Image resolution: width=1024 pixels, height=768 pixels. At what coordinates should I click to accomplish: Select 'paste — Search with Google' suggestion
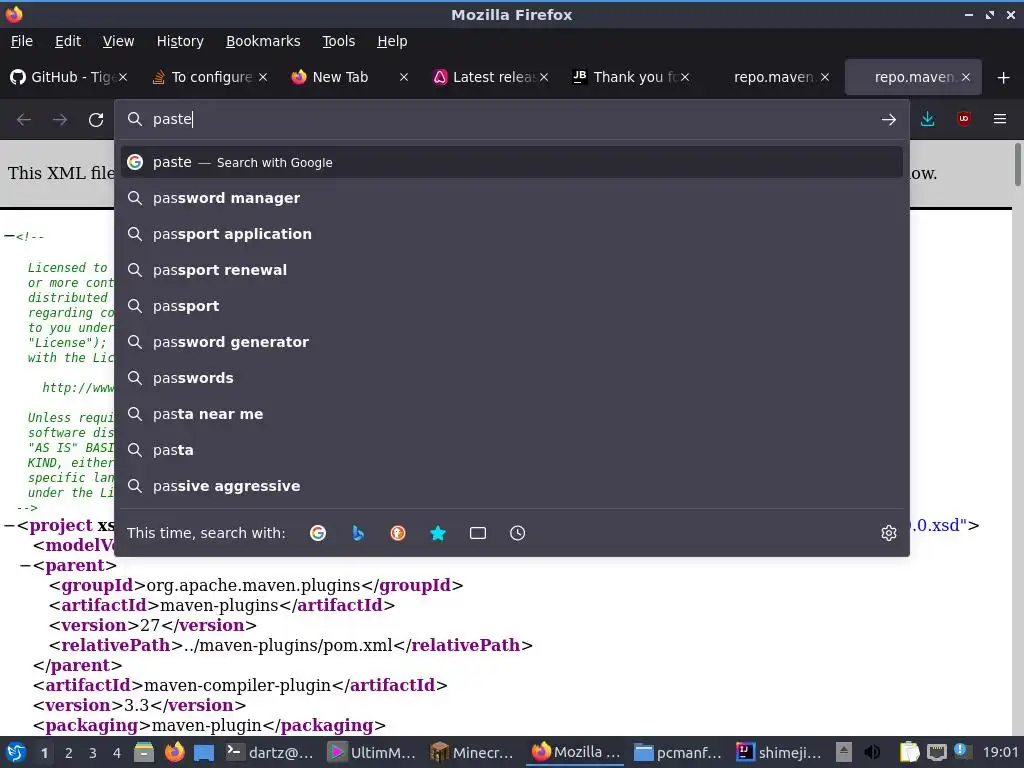[511, 162]
